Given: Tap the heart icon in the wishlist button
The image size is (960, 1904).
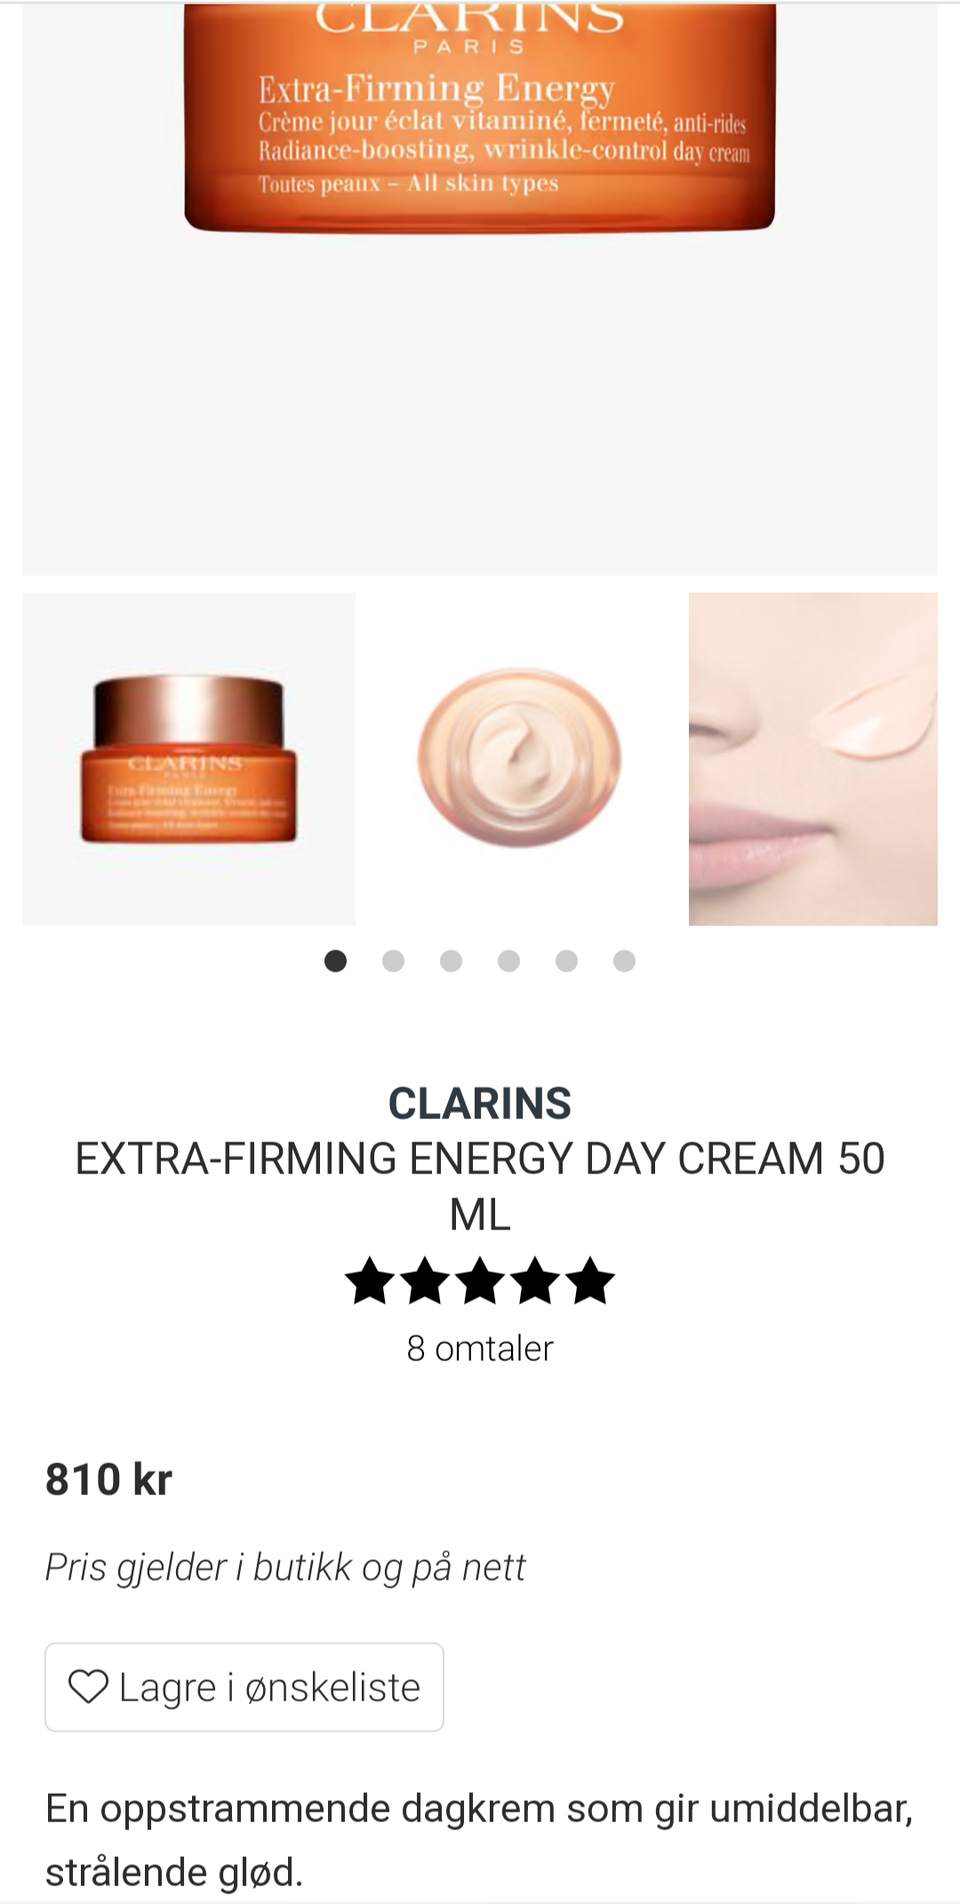Looking at the screenshot, I should point(88,1686).
